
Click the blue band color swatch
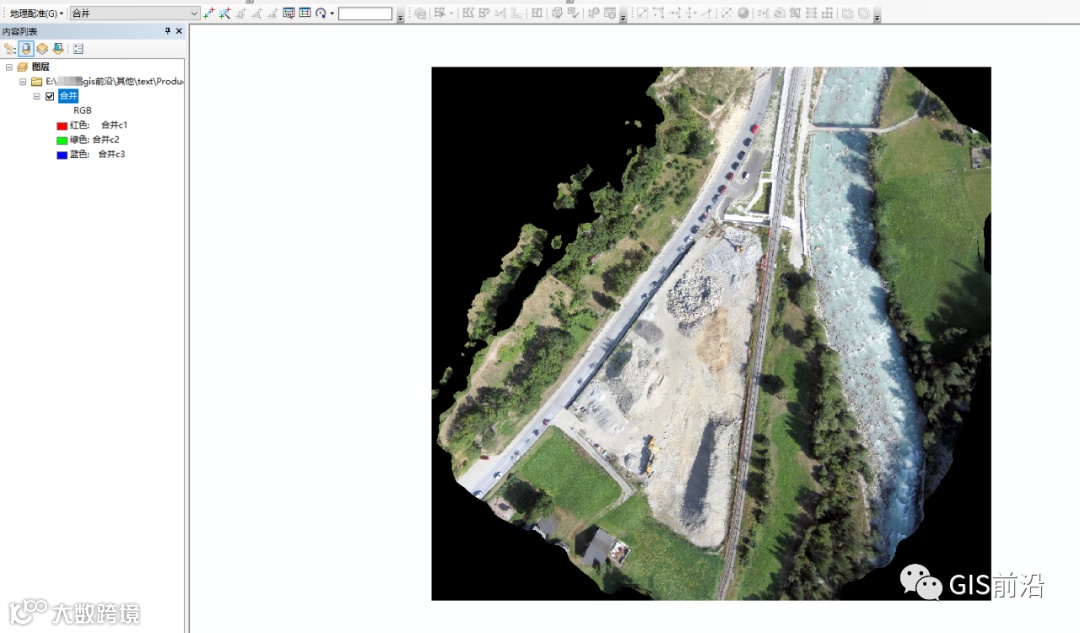click(x=62, y=154)
